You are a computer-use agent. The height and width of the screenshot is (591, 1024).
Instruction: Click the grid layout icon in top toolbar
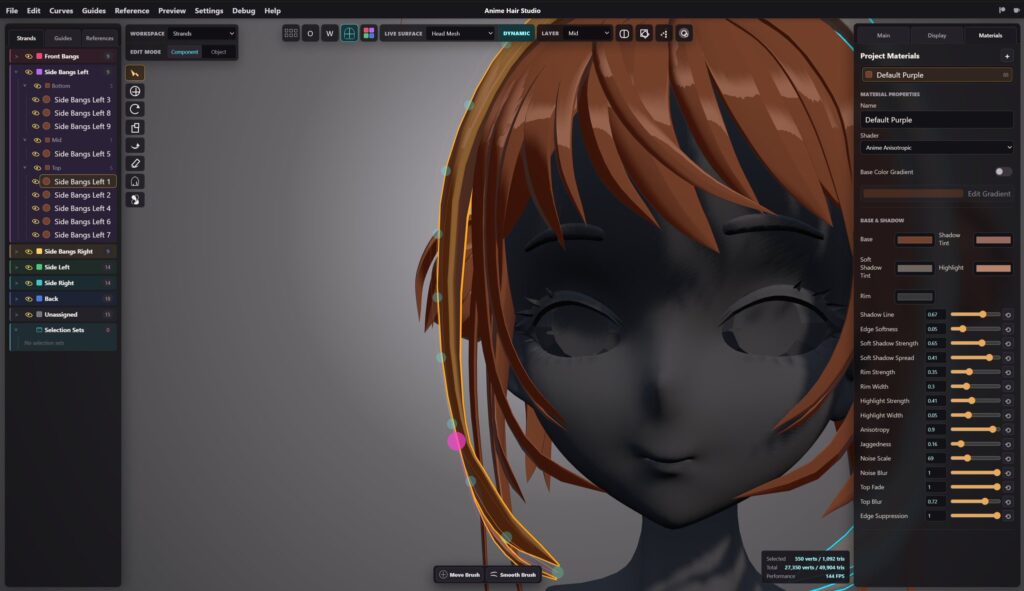click(x=291, y=33)
